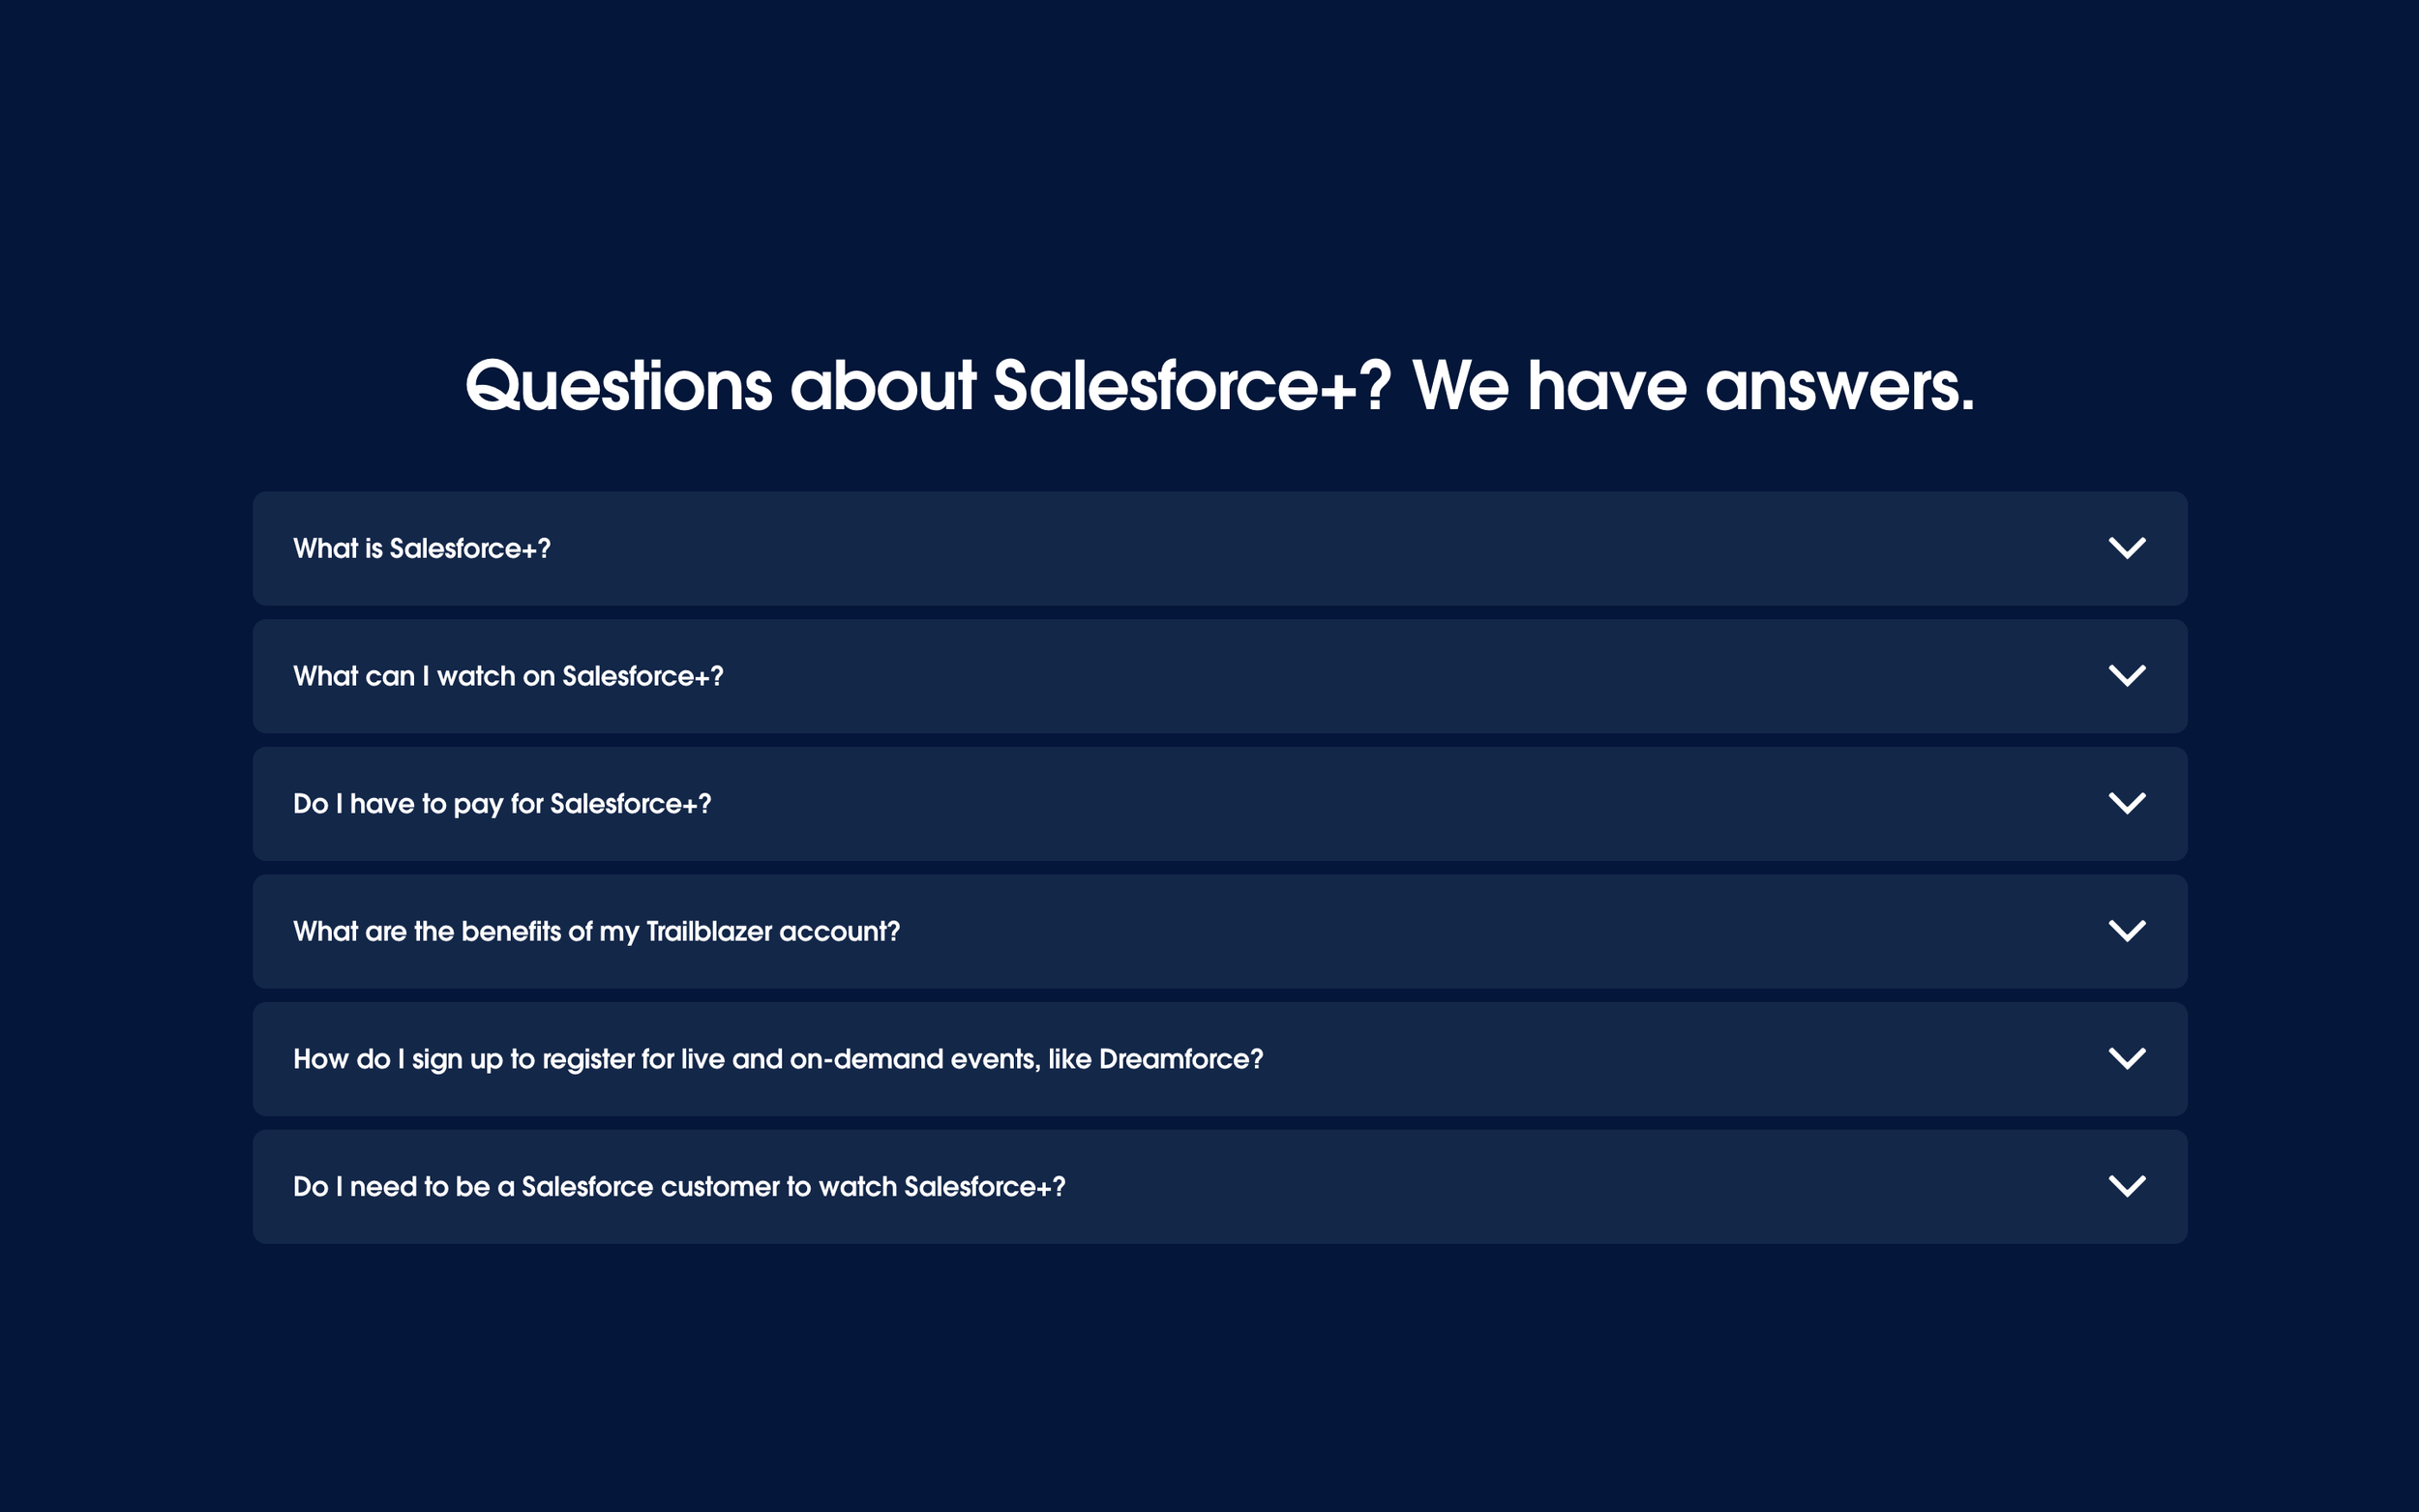This screenshot has height=1512, width=2419.
Task: Expand "What are the benefits of my Trailblazer account?"
Action: [x=1220, y=931]
